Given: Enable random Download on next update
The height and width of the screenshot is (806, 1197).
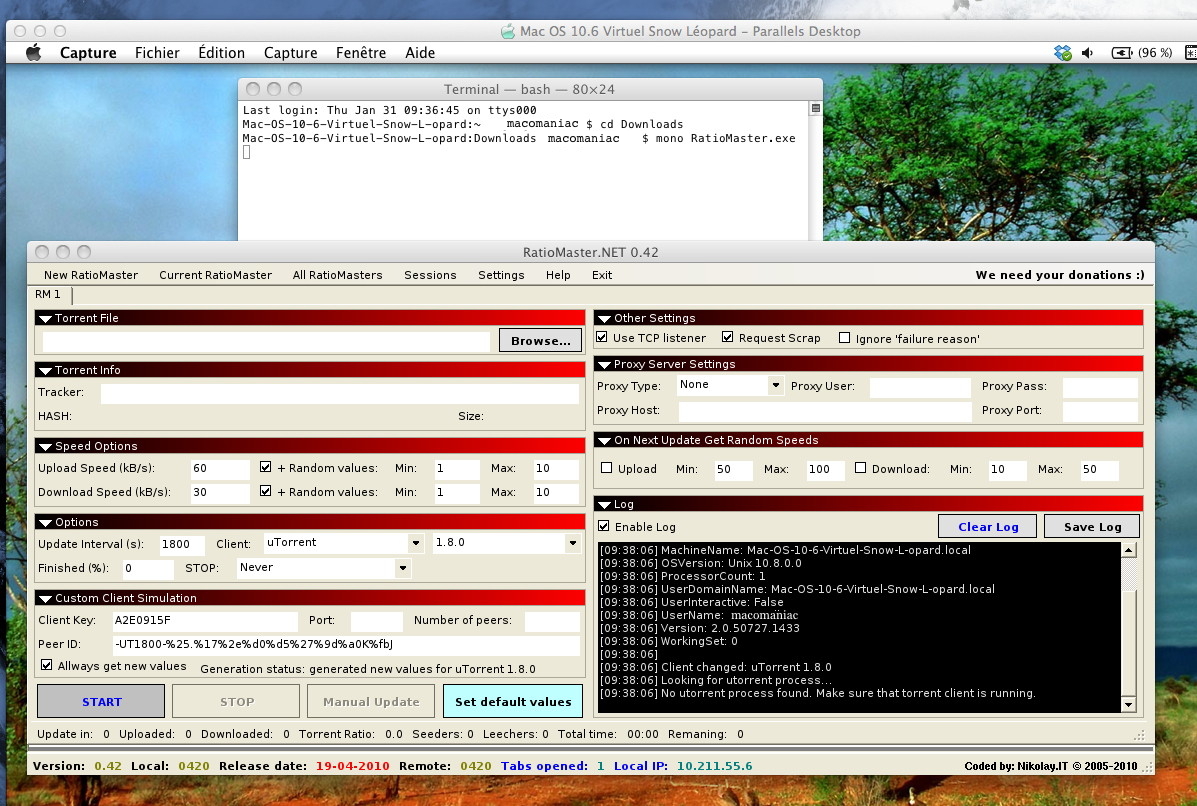Looking at the screenshot, I should coord(860,468).
